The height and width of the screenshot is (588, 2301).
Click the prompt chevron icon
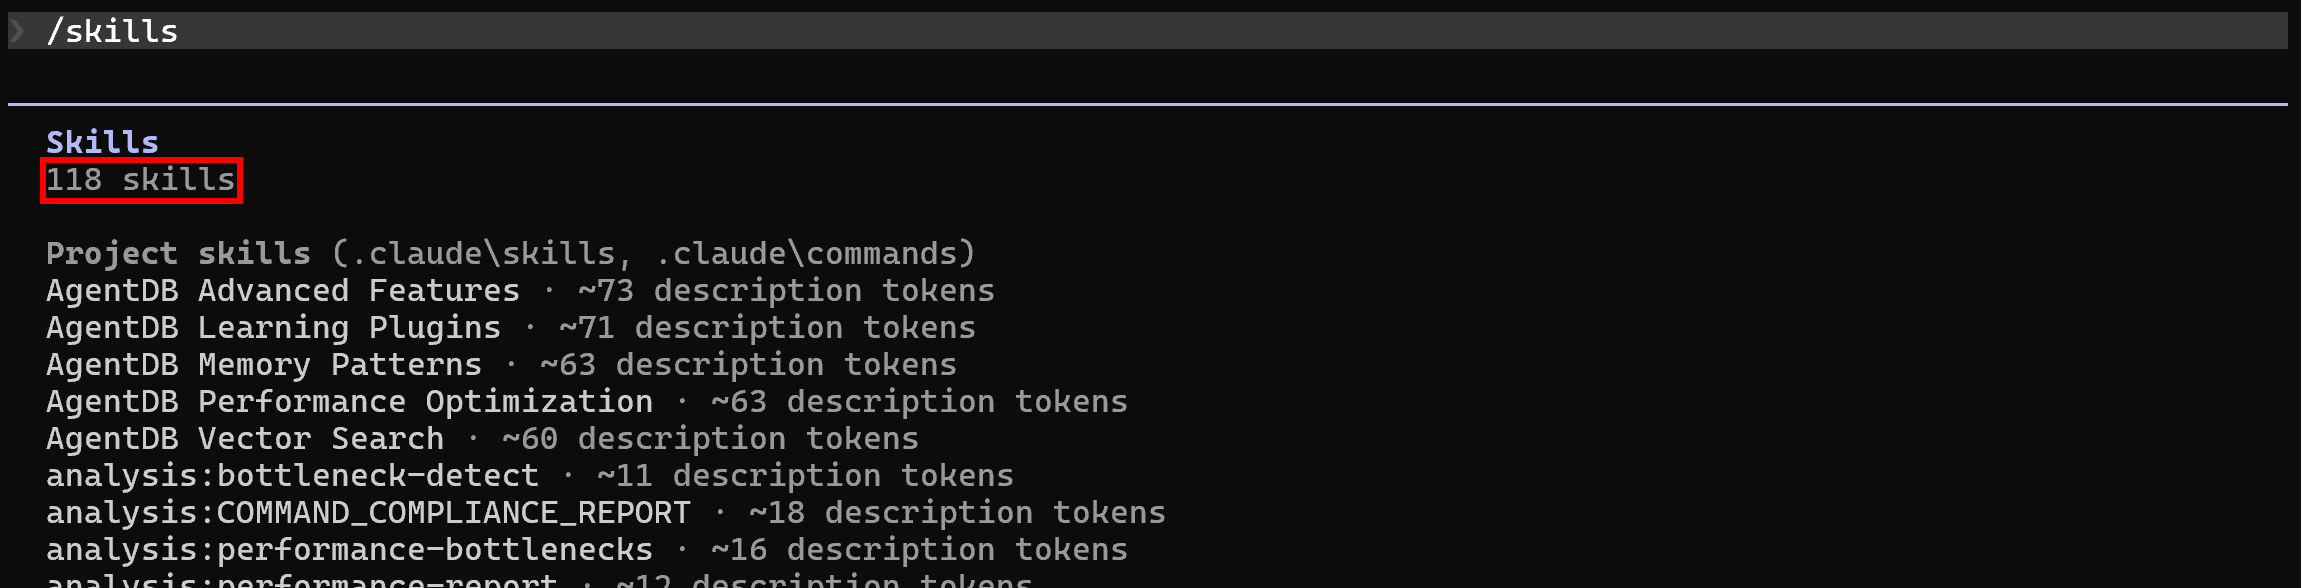click(17, 31)
